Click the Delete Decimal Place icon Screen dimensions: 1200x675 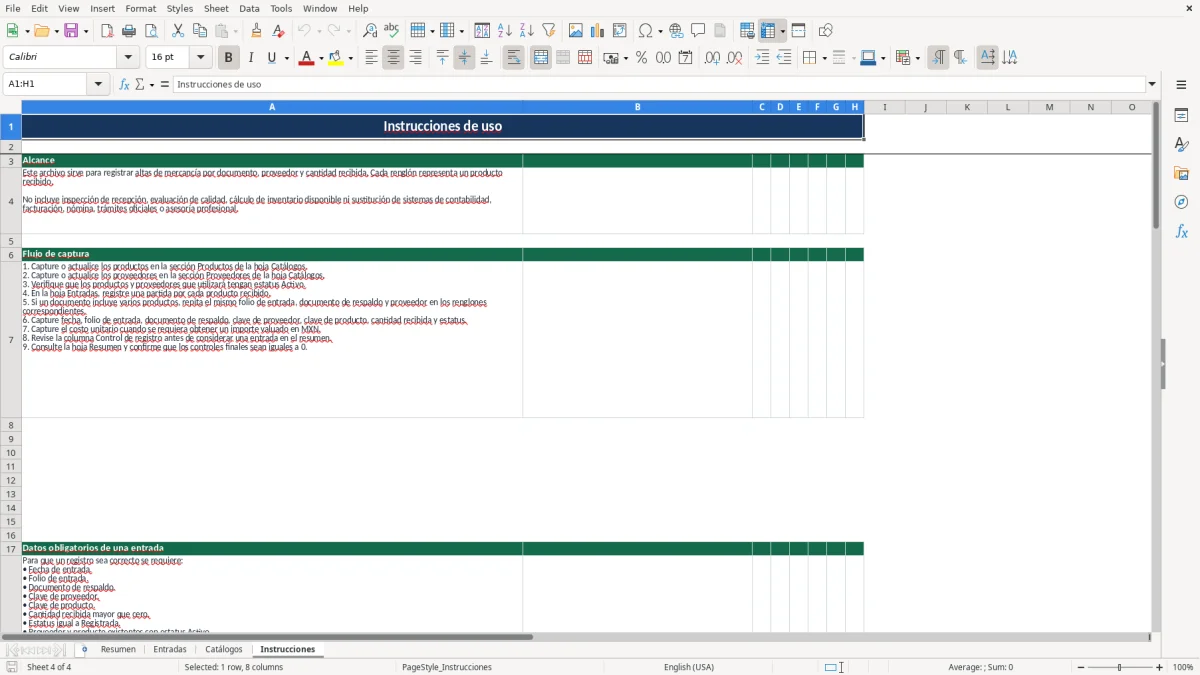pyautogui.click(x=734, y=58)
